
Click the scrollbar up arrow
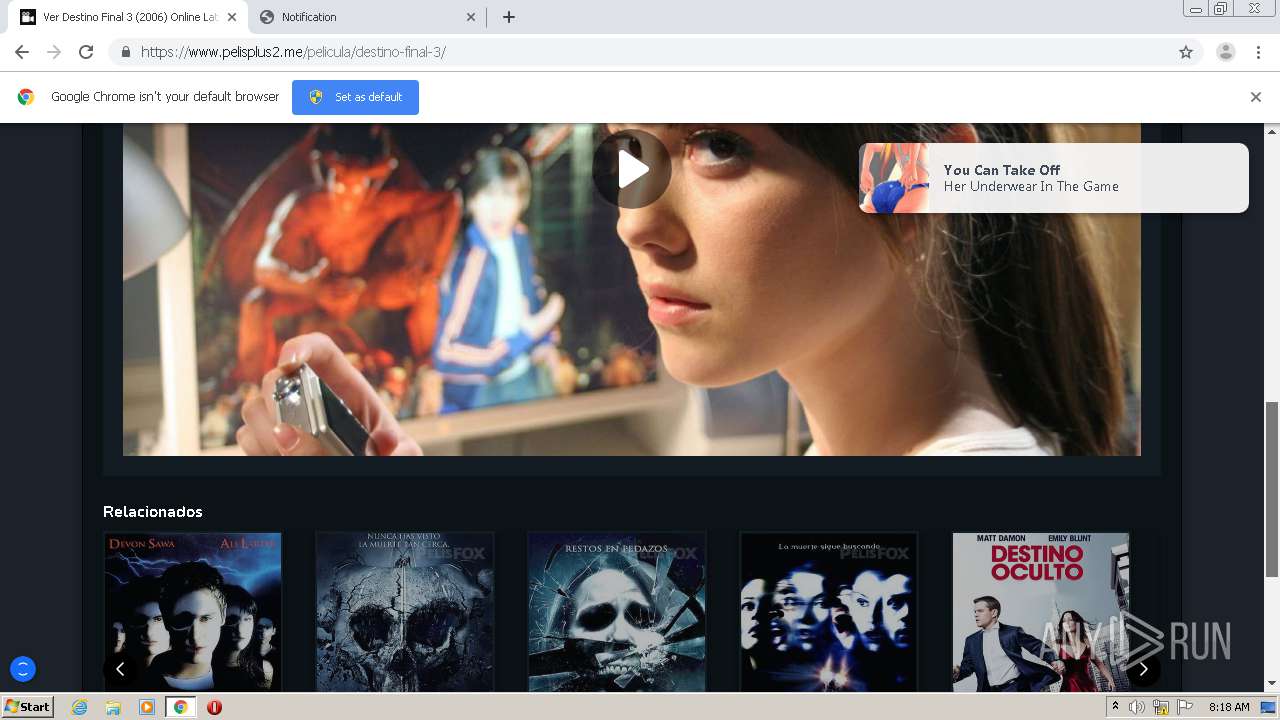1272,131
